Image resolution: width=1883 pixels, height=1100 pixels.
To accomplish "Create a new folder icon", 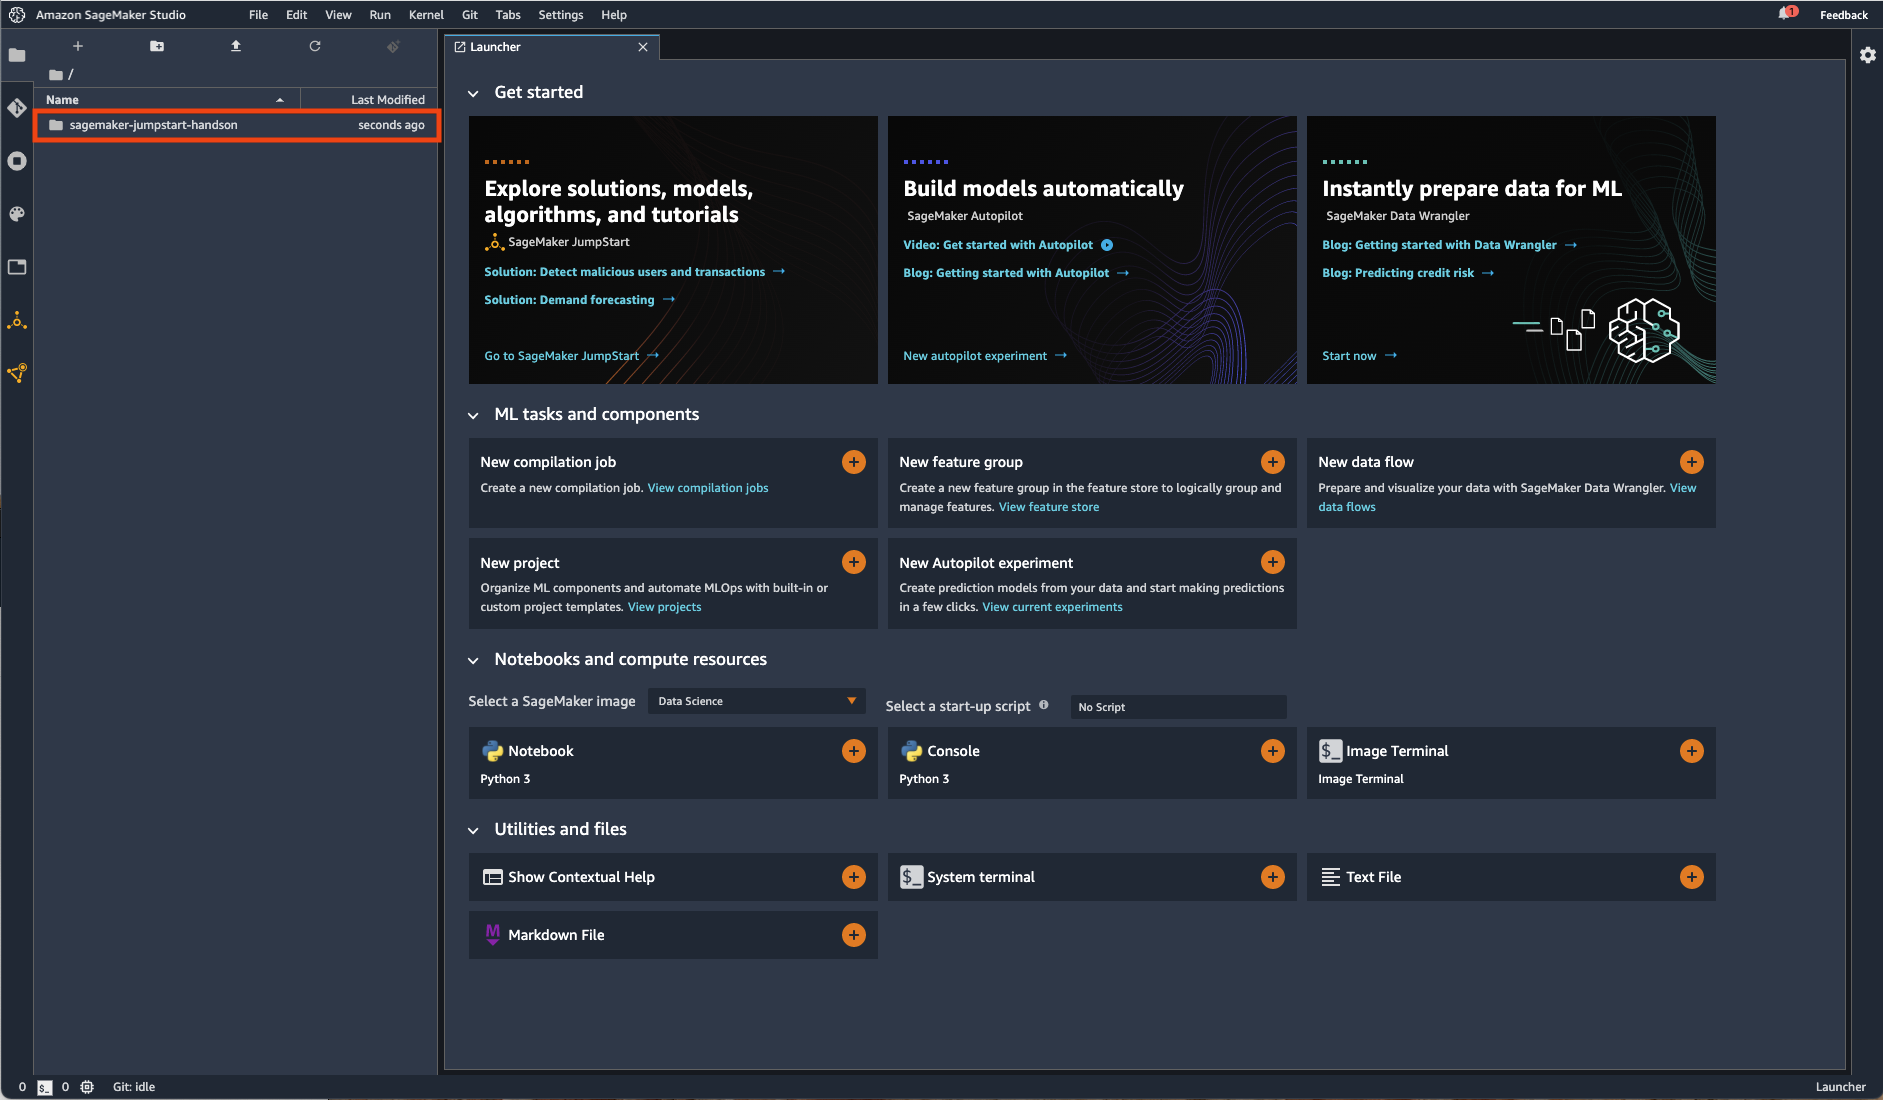I will pyautogui.click(x=157, y=46).
